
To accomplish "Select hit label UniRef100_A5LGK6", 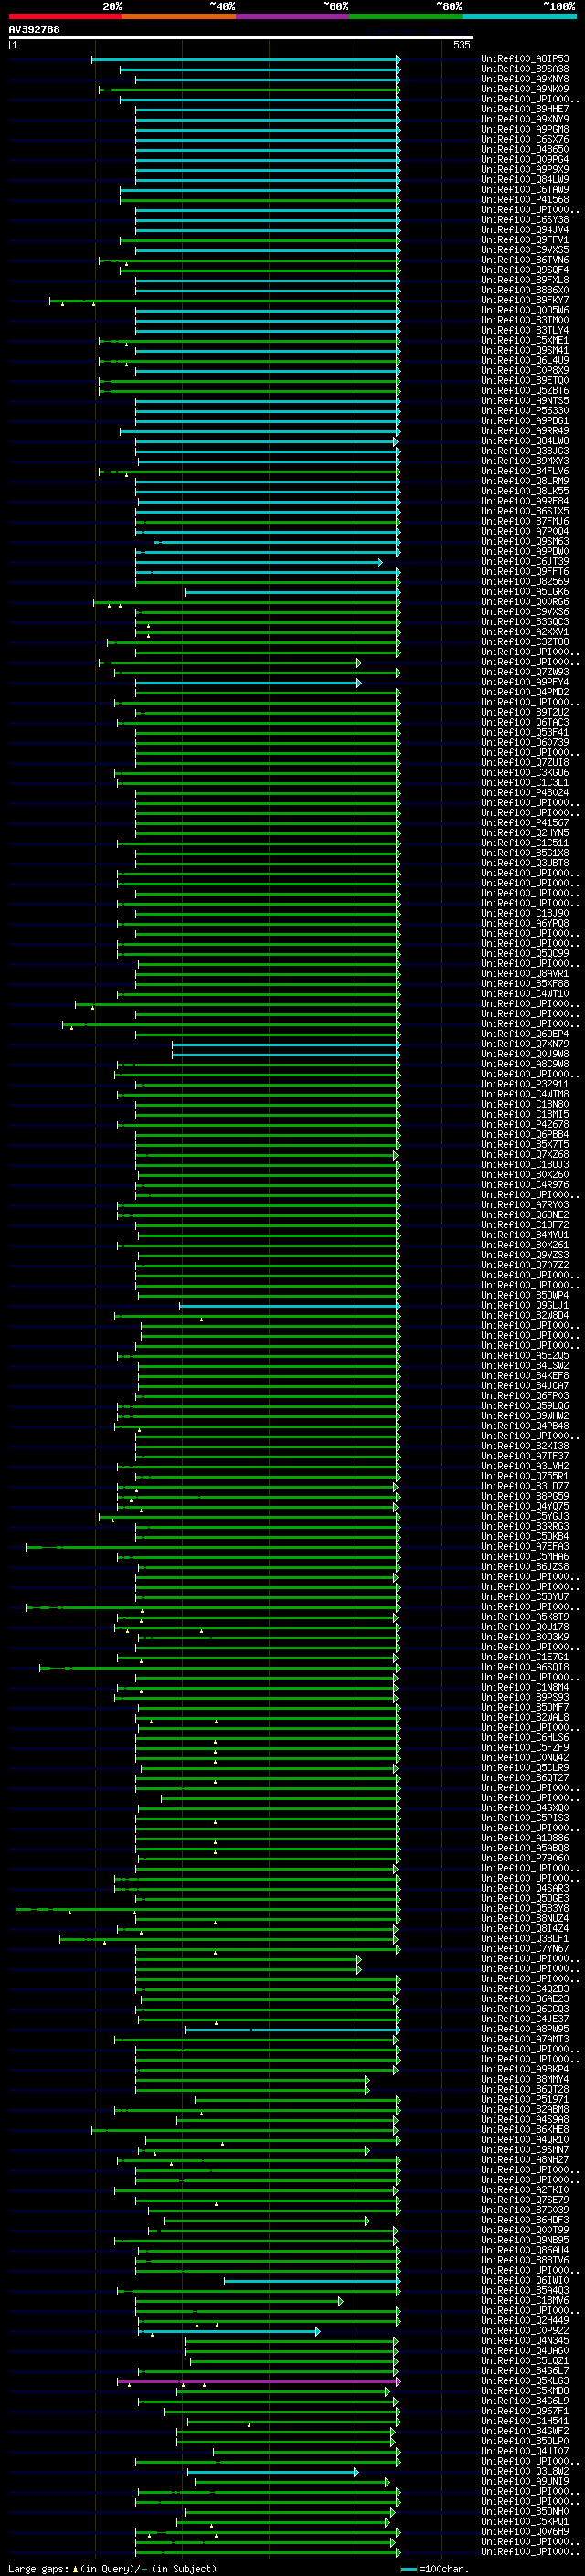I will [525, 591].
